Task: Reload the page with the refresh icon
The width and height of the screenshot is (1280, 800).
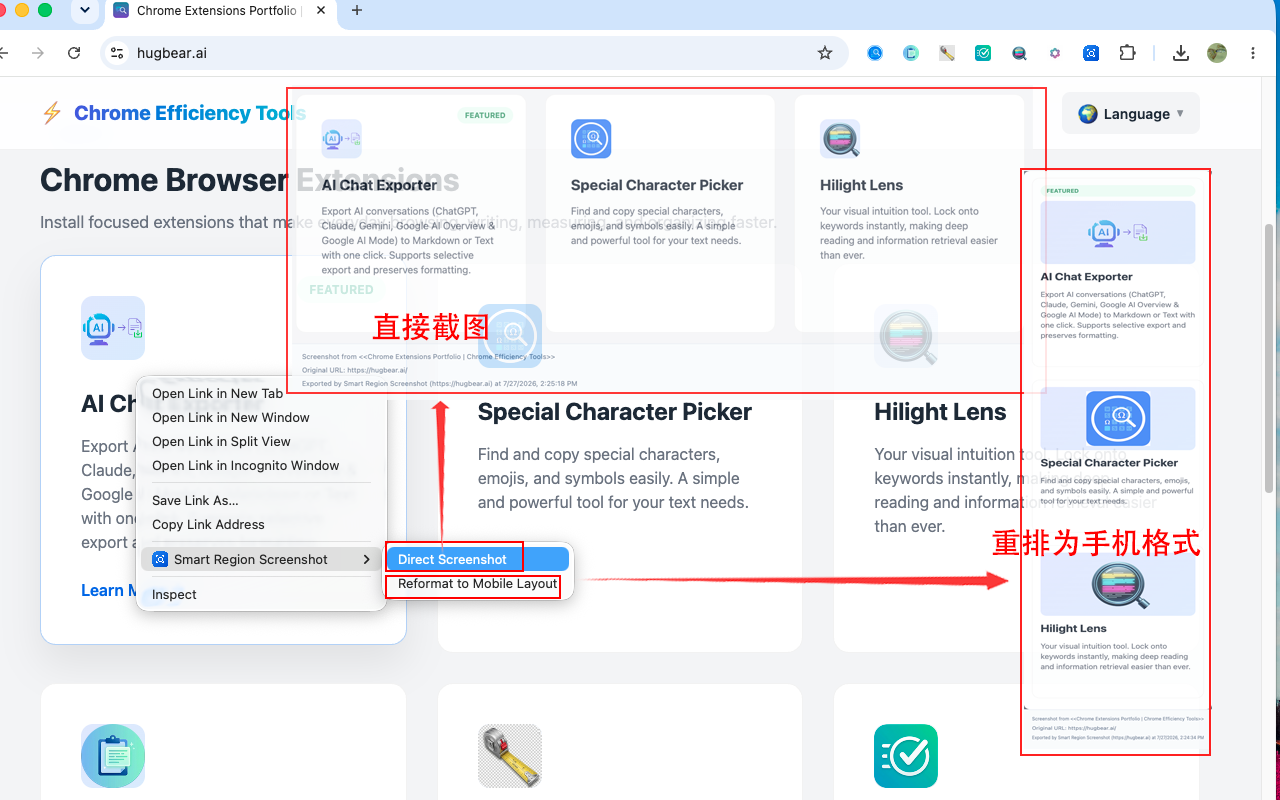Action: point(74,53)
